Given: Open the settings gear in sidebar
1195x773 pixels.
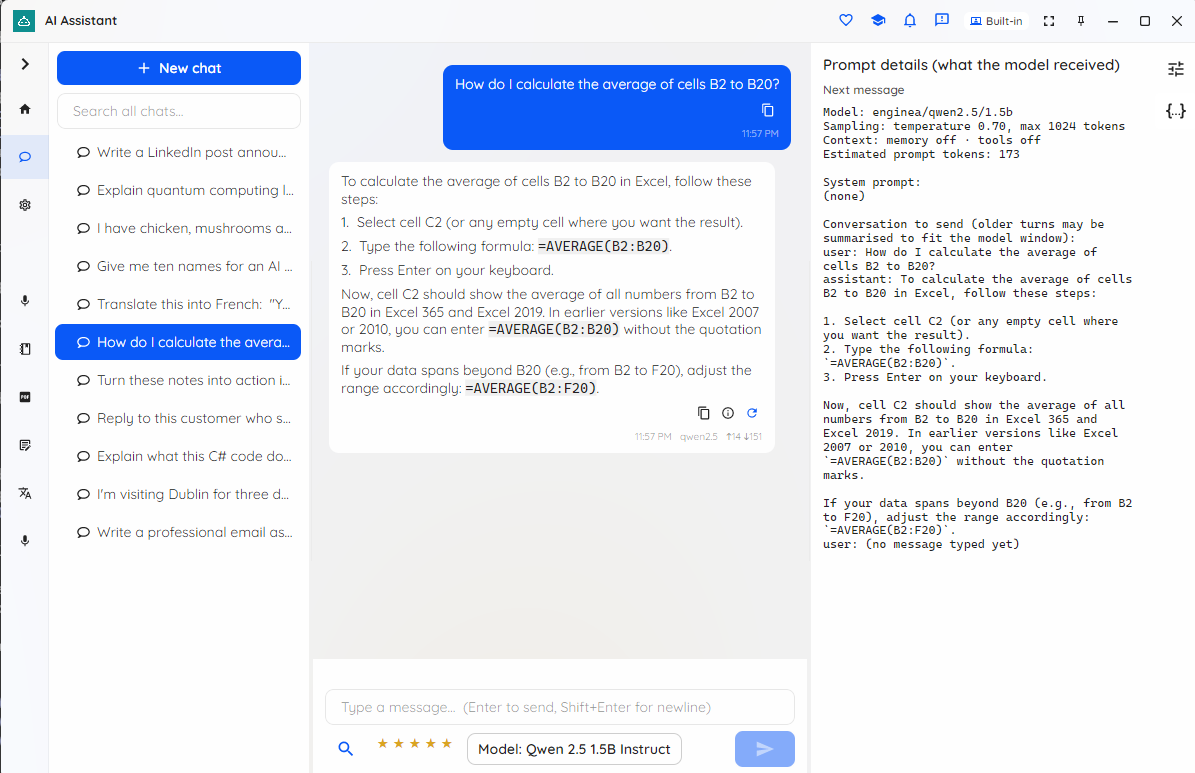Looking at the screenshot, I should coord(25,205).
